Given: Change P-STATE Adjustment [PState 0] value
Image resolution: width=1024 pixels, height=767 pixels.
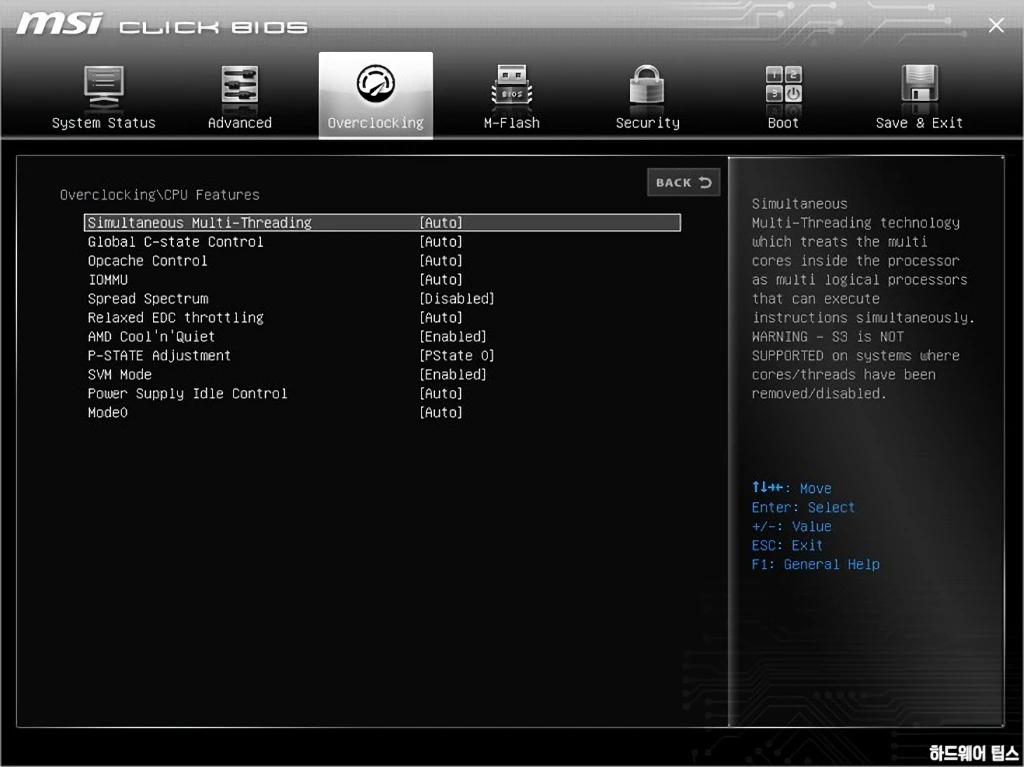Looking at the screenshot, I should [x=456, y=355].
